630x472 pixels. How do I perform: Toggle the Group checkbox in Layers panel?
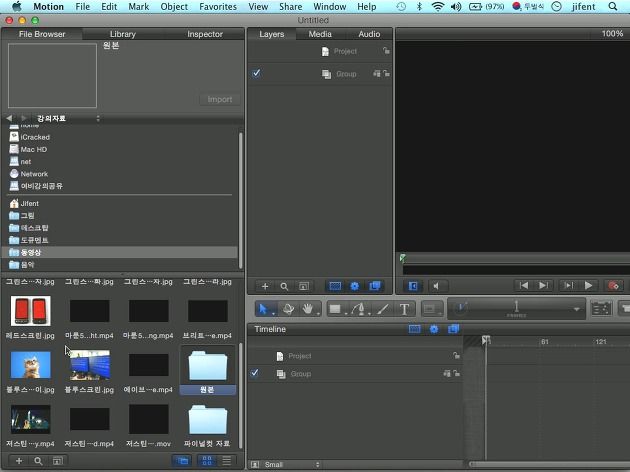256,73
